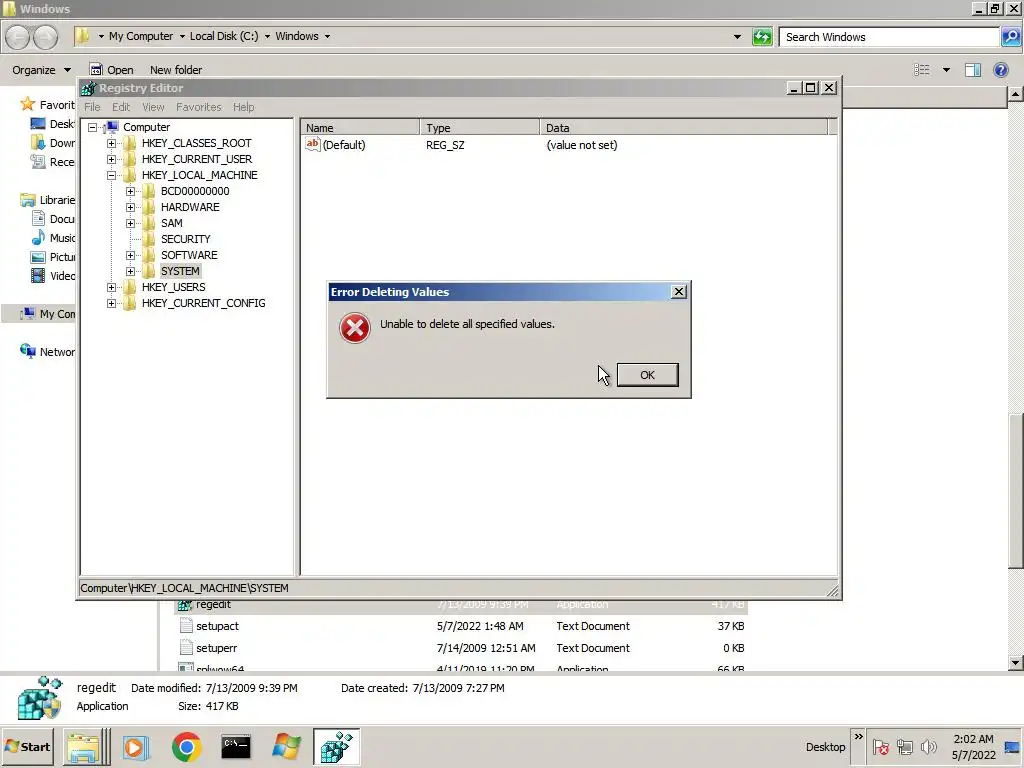The image size is (1024, 768).
Task: Open Registry Editor View menu
Action: [153, 107]
